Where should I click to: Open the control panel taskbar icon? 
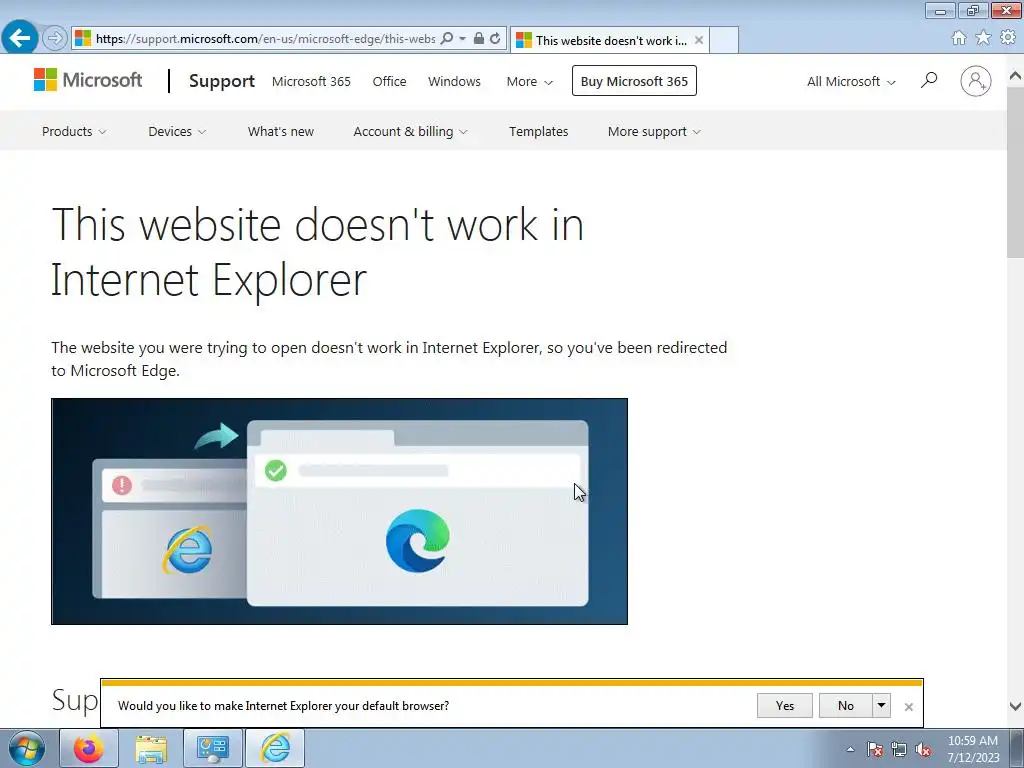coord(212,748)
